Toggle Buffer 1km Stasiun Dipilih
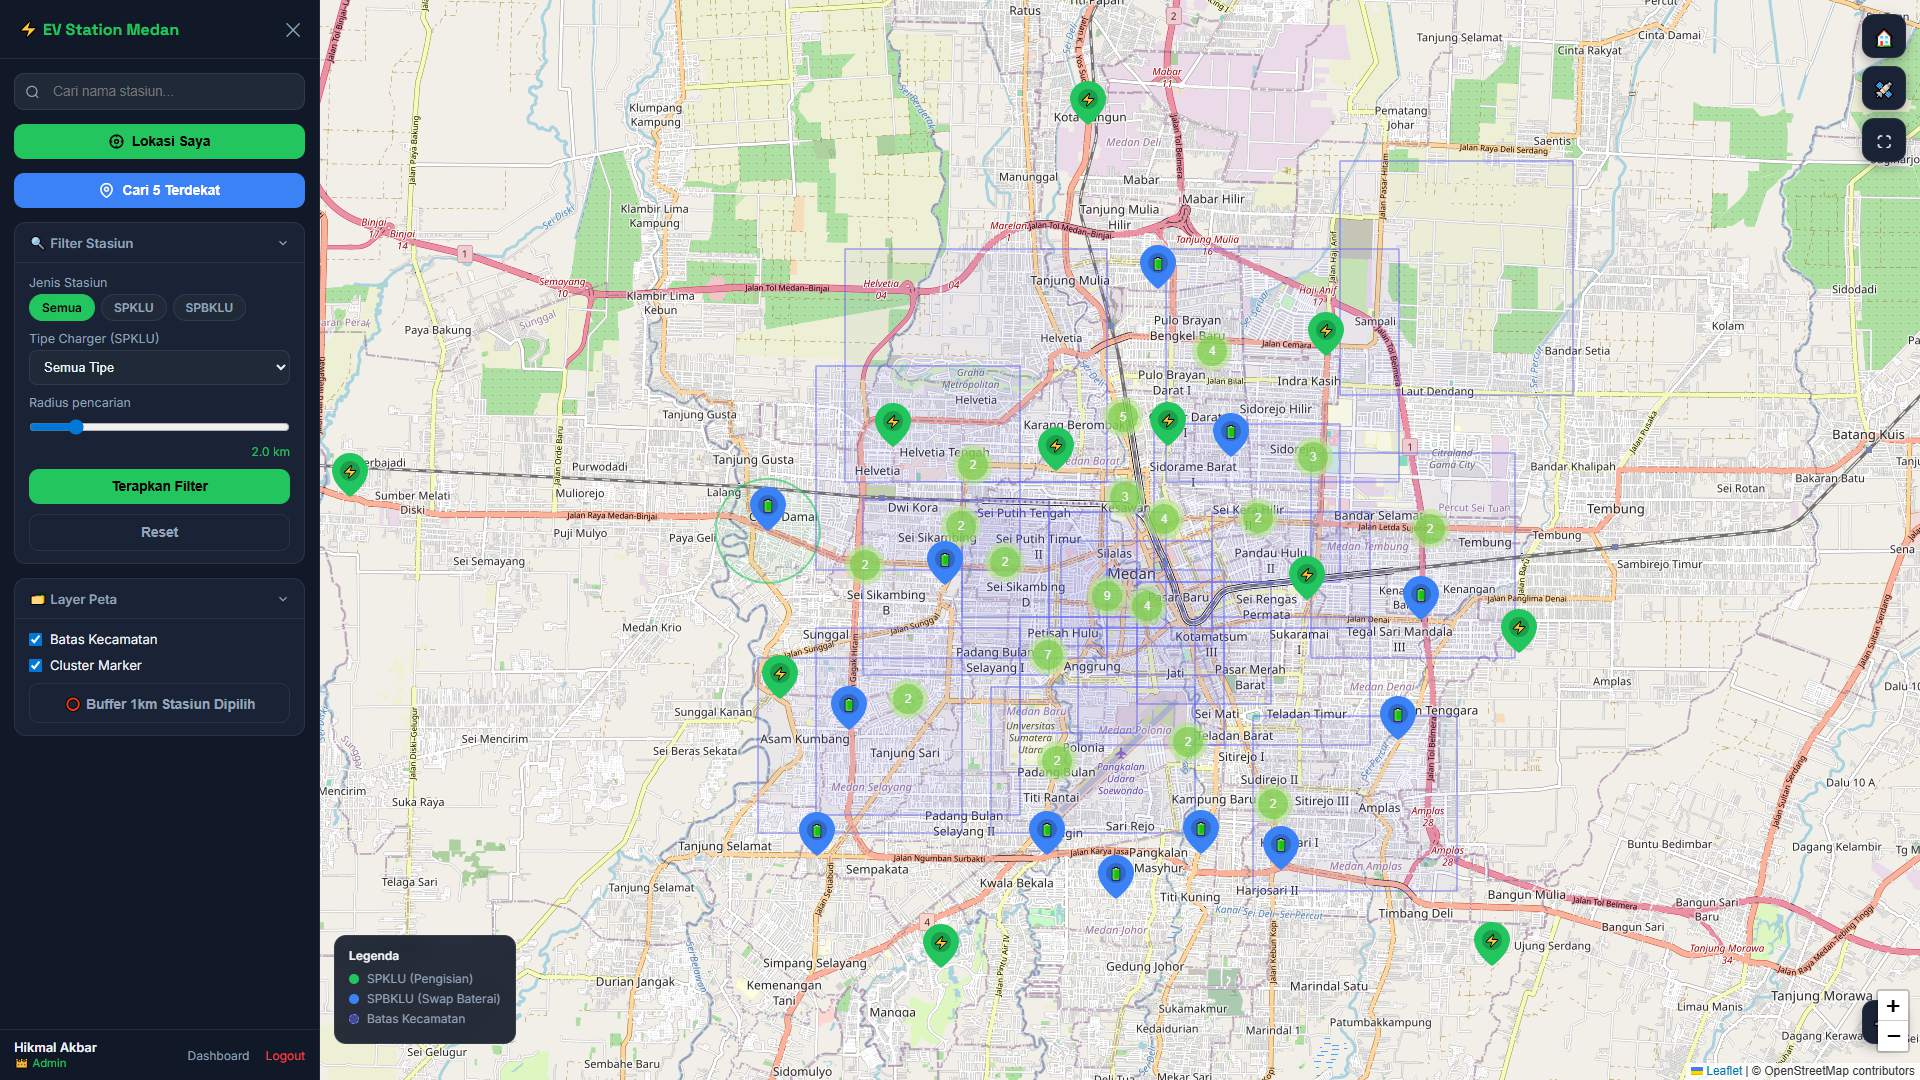Viewport: 1920px width, 1080px height. tap(159, 704)
